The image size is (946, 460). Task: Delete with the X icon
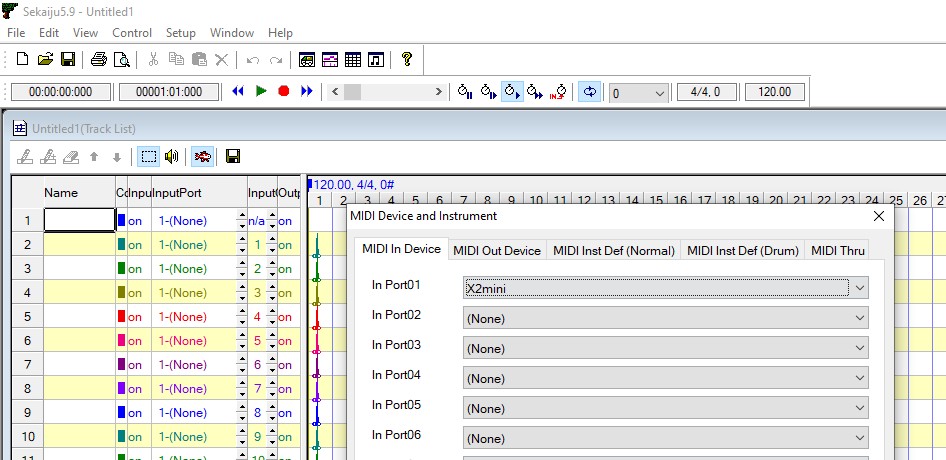[222, 59]
